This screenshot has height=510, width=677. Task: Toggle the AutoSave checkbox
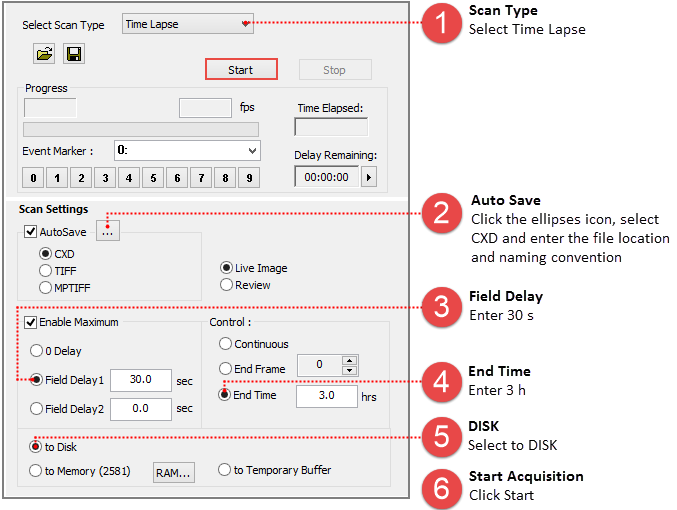pos(30,232)
